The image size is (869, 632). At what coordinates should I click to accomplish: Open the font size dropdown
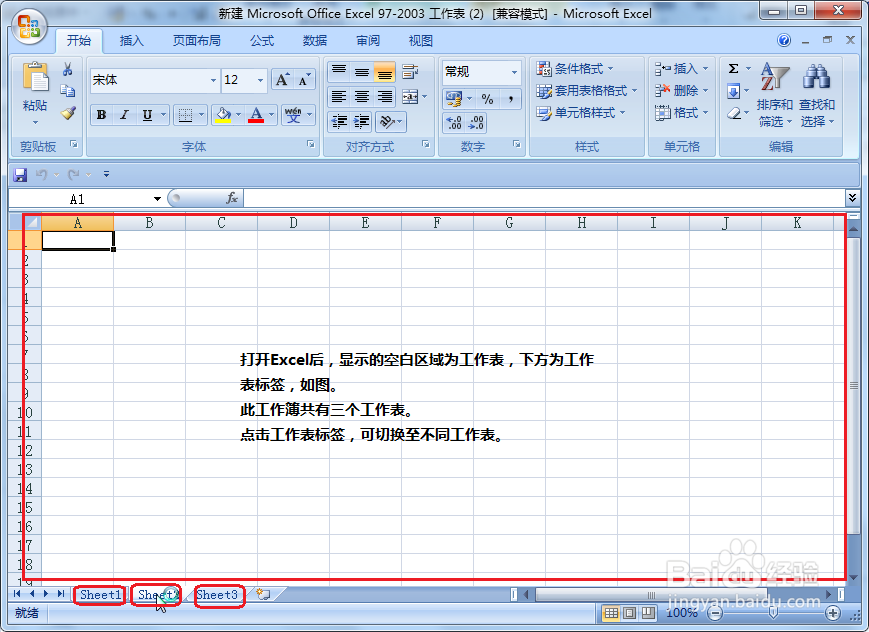(x=260, y=80)
